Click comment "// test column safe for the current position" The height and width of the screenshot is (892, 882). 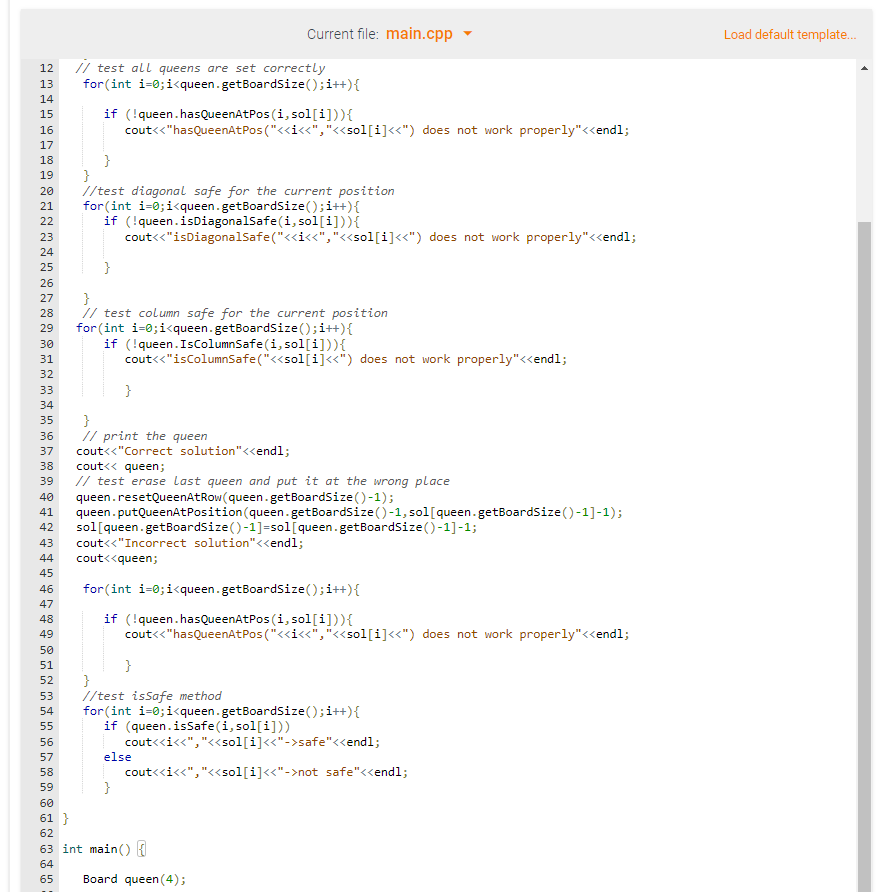coord(235,313)
